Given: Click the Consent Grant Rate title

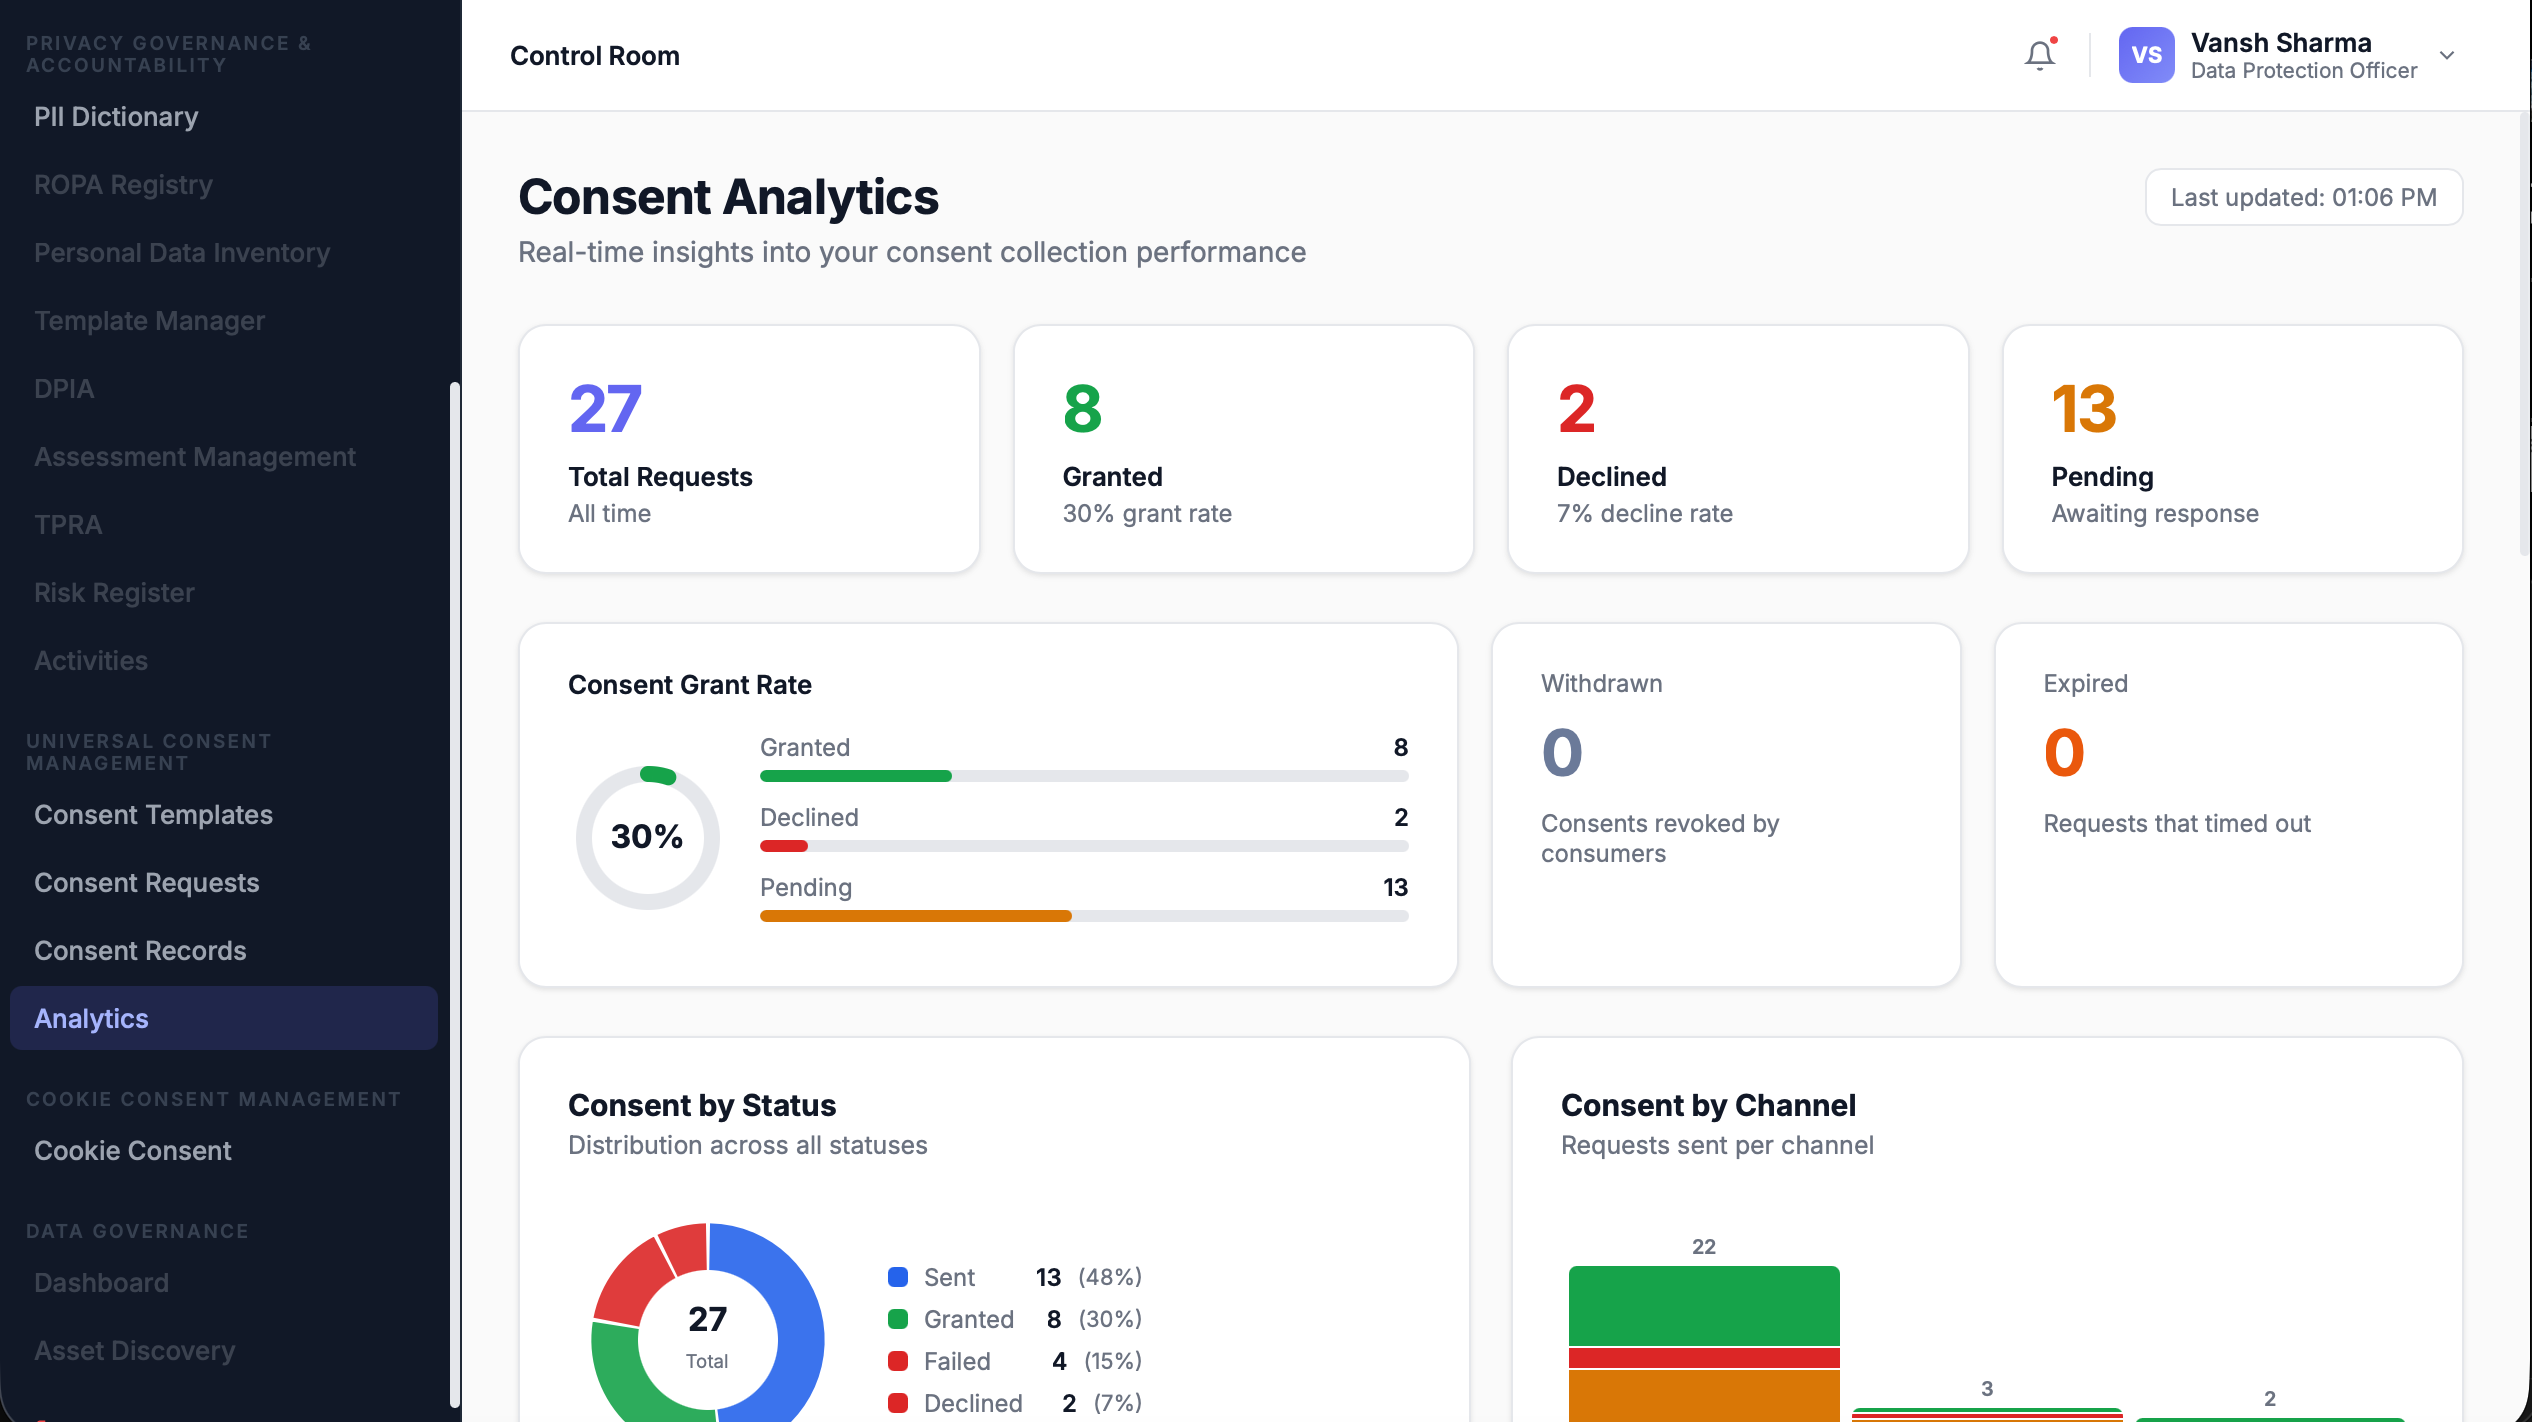Looking at the screenshot, I should 690,685.
